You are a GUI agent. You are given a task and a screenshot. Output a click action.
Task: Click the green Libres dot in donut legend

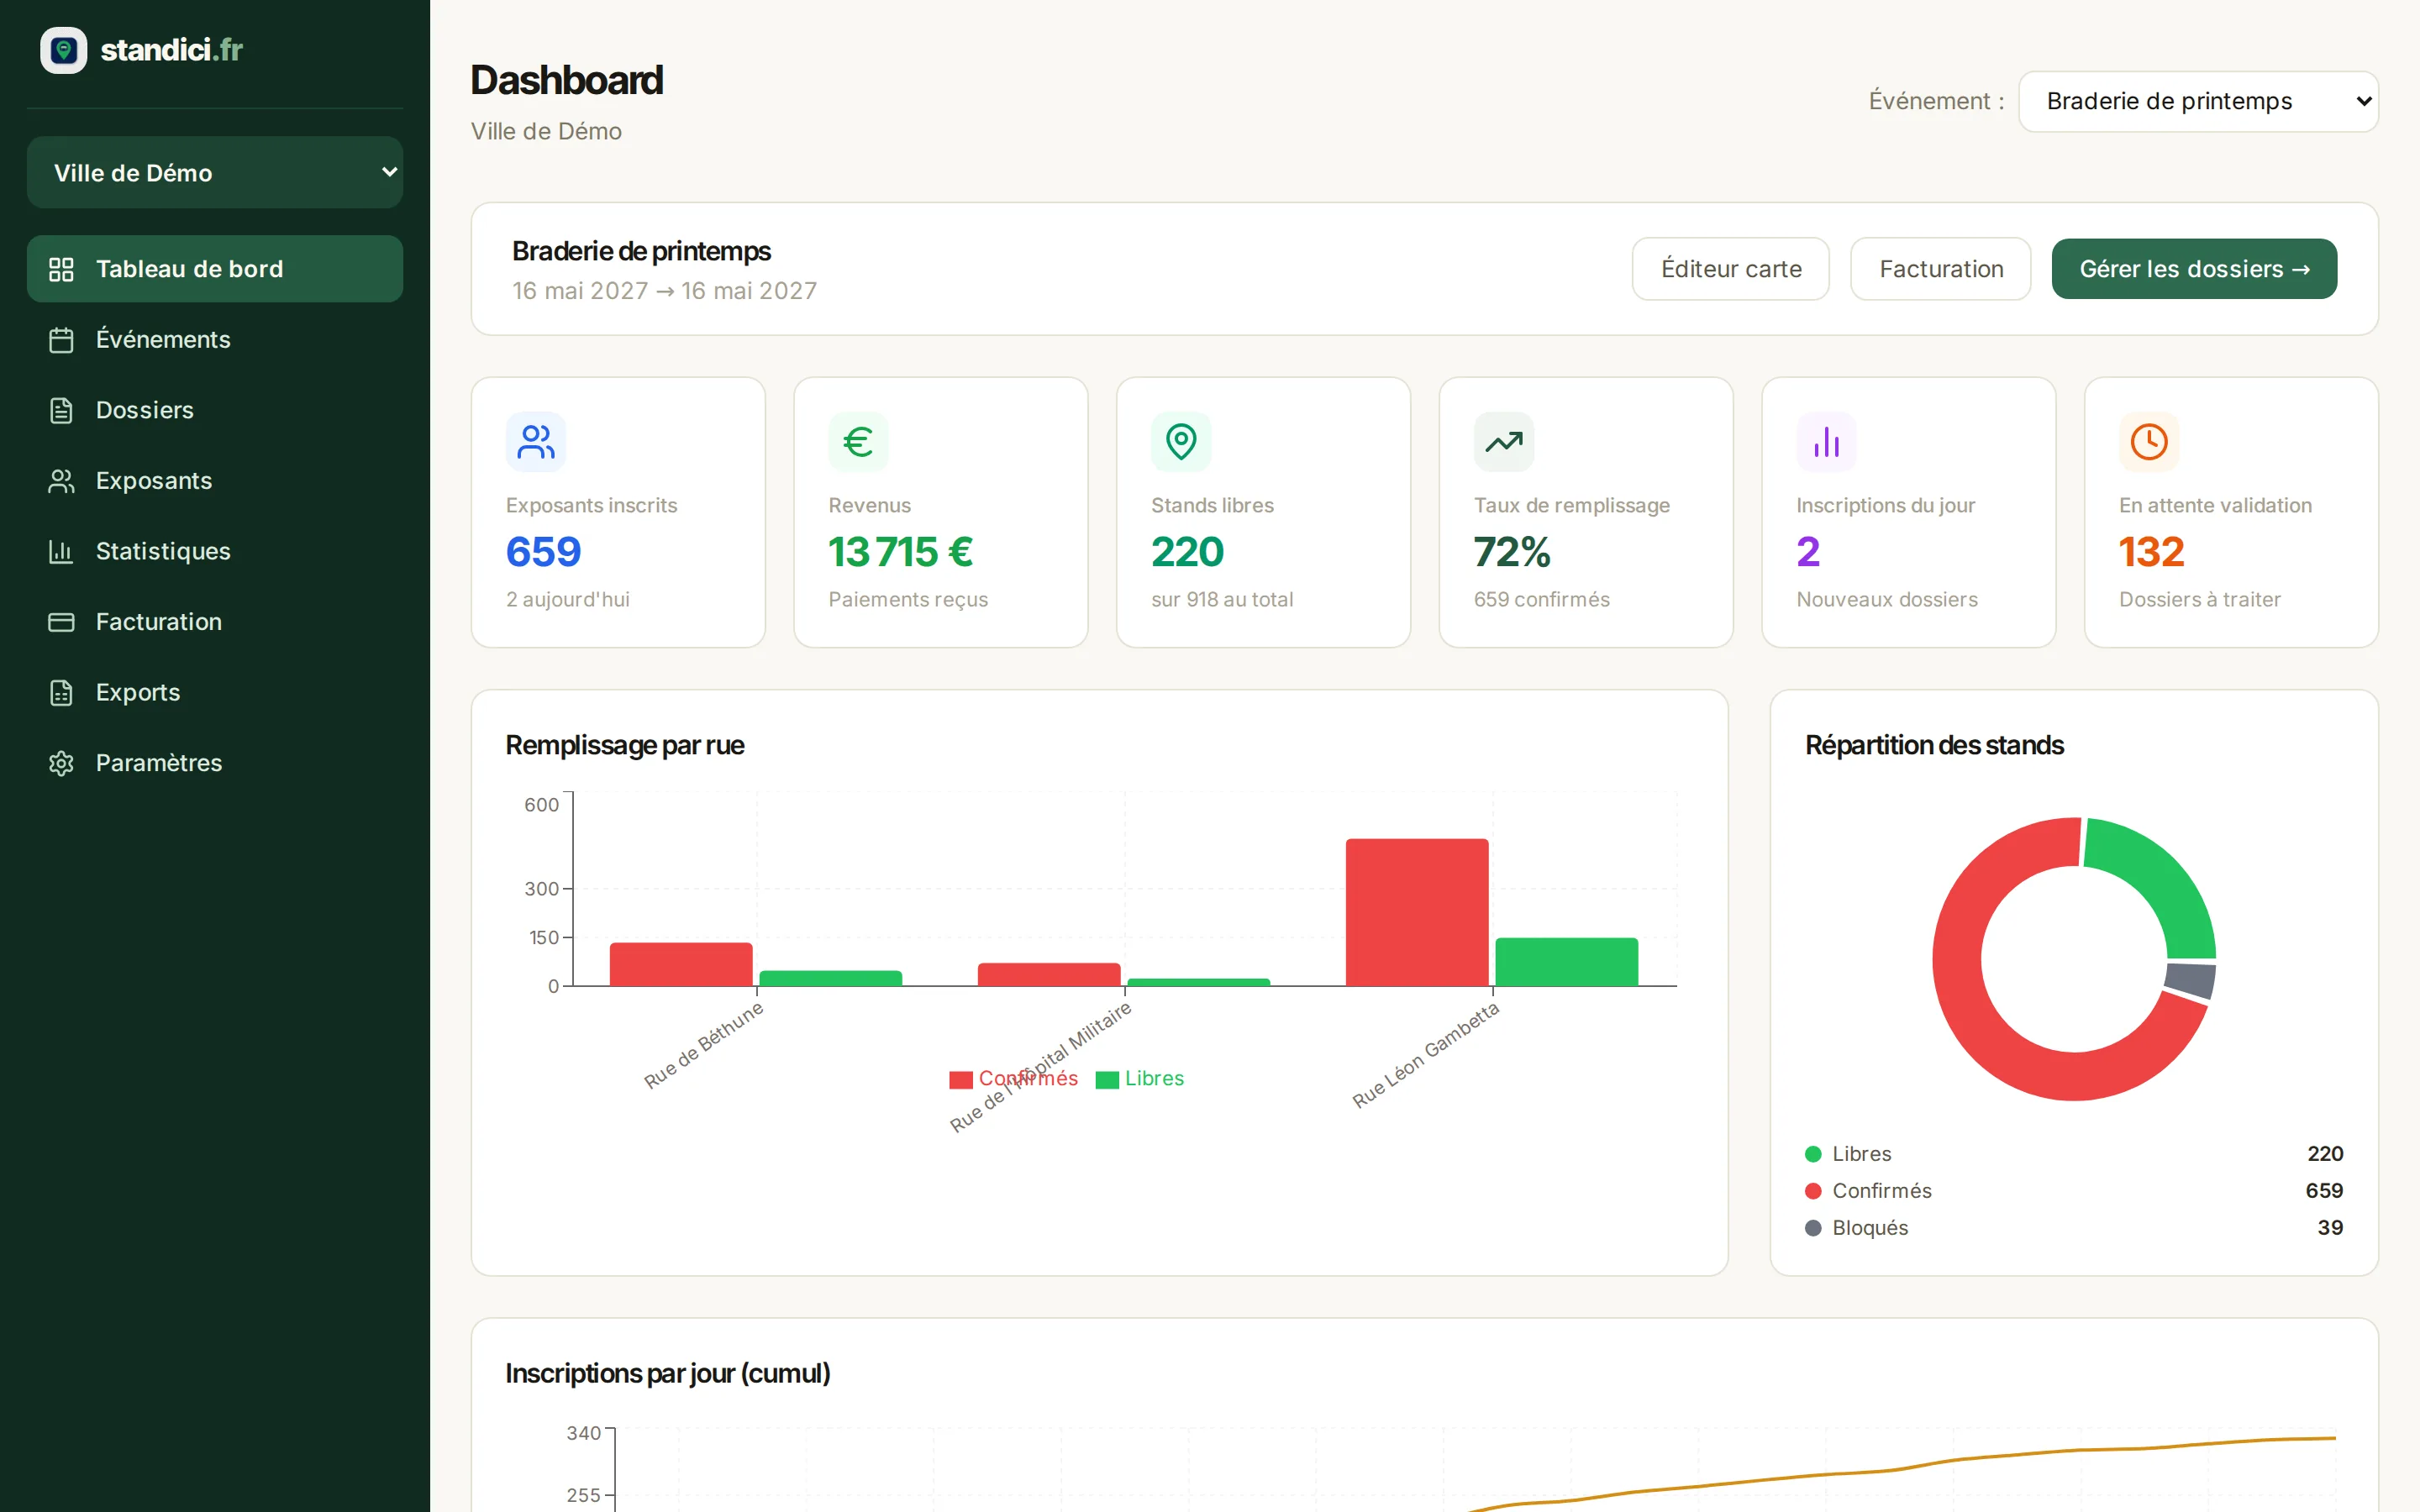(1813, 1154)
